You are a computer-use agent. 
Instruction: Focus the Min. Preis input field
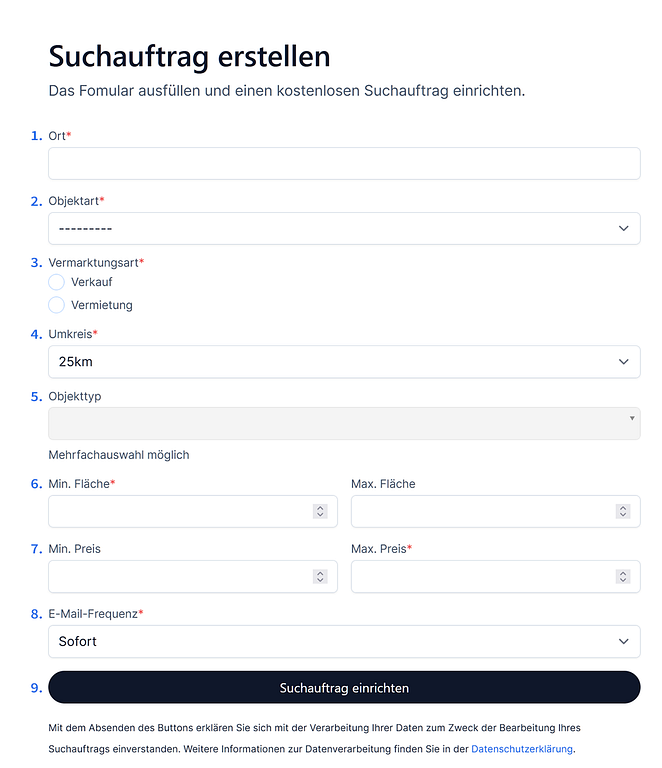point(180,576)
